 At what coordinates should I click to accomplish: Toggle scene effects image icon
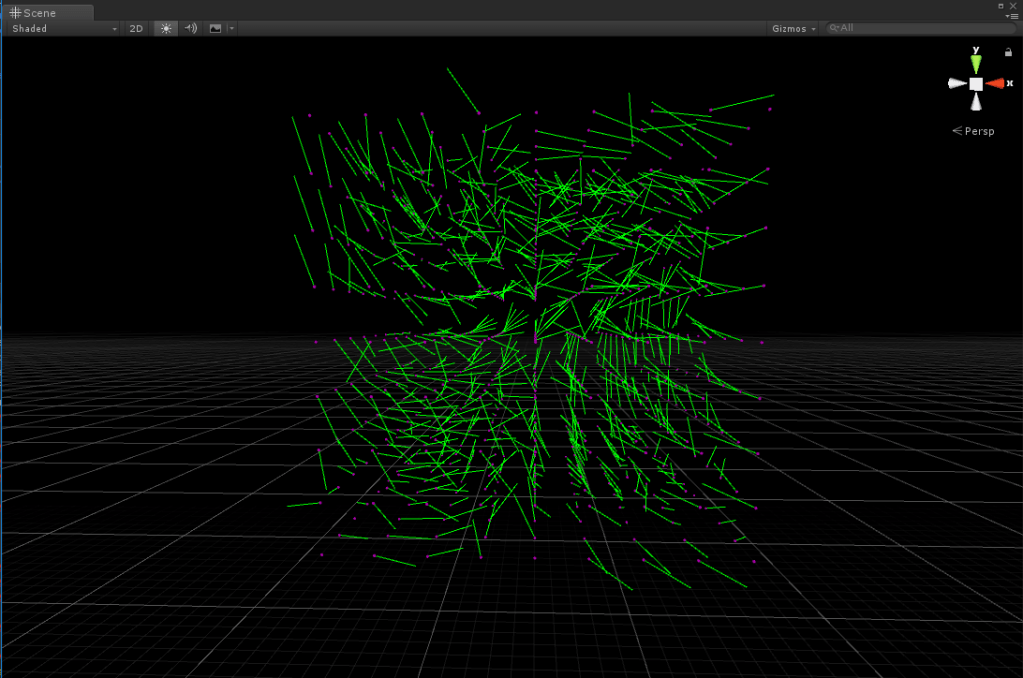215,28
